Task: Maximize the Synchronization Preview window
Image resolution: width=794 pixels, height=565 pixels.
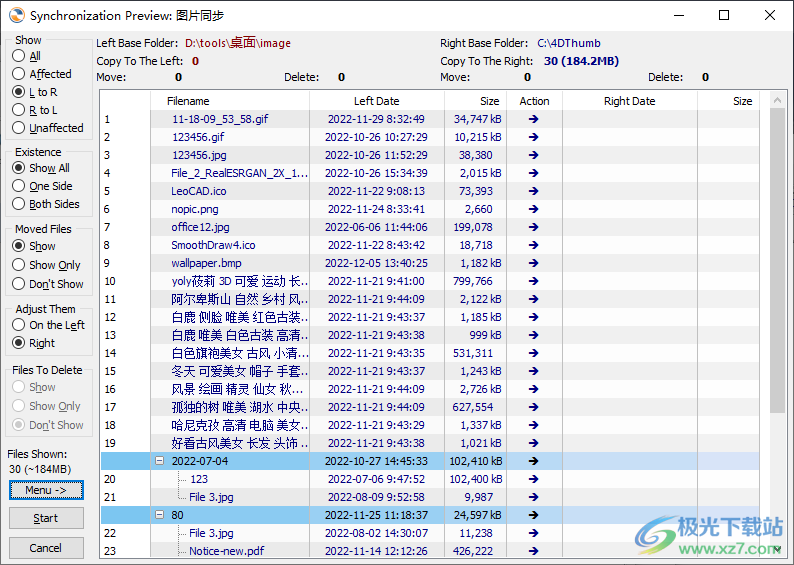Action: click(724, 15)
